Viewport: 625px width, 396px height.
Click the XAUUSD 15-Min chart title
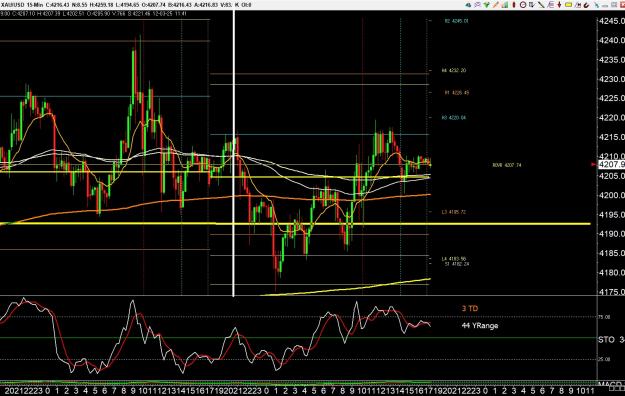point(22,5)
